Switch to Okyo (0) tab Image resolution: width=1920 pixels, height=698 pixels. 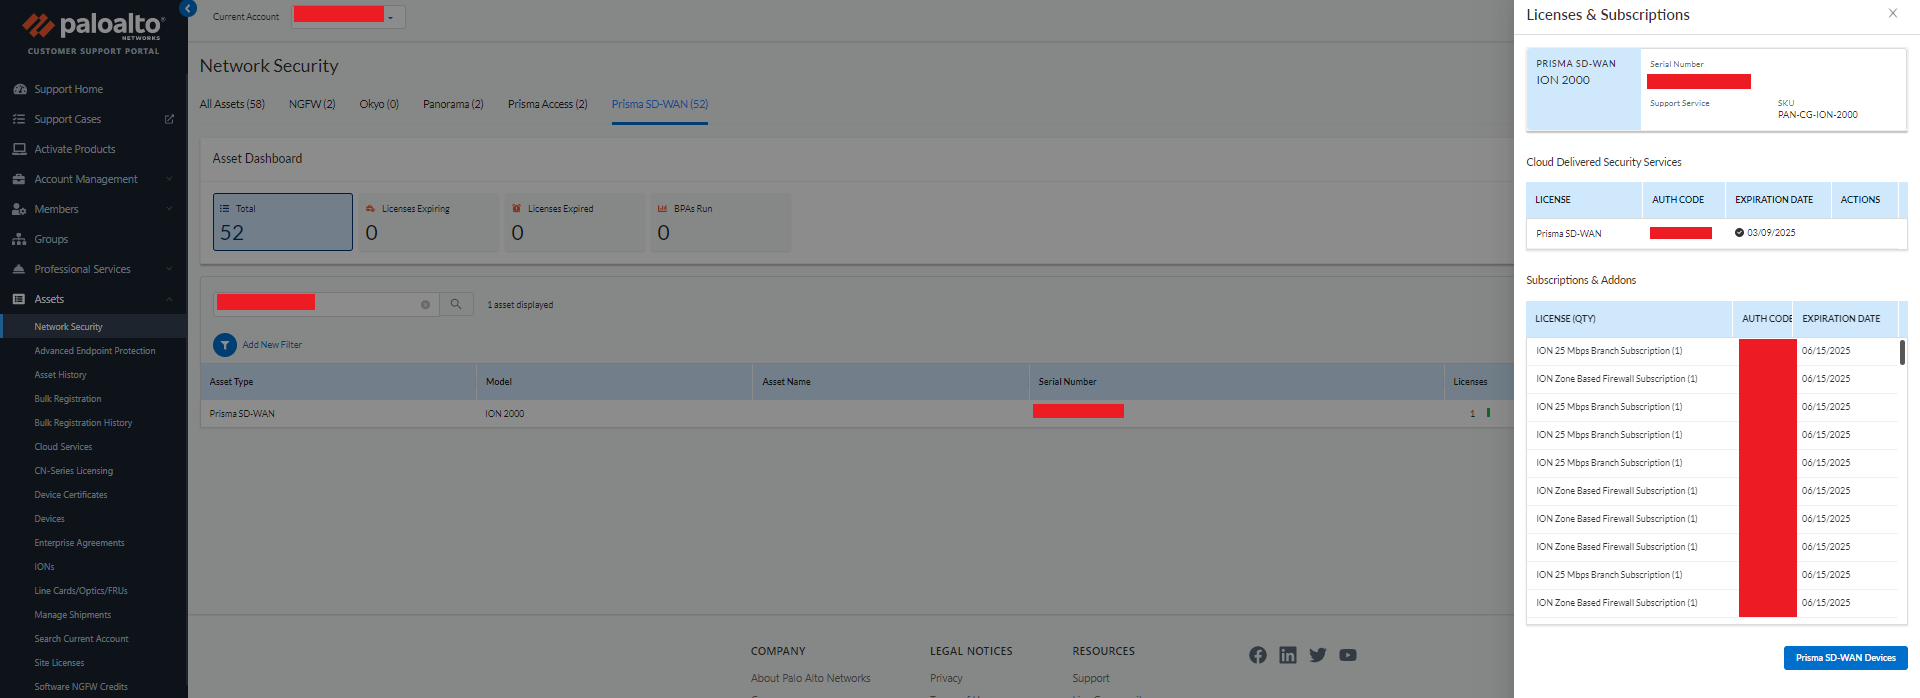coord(379,104)
